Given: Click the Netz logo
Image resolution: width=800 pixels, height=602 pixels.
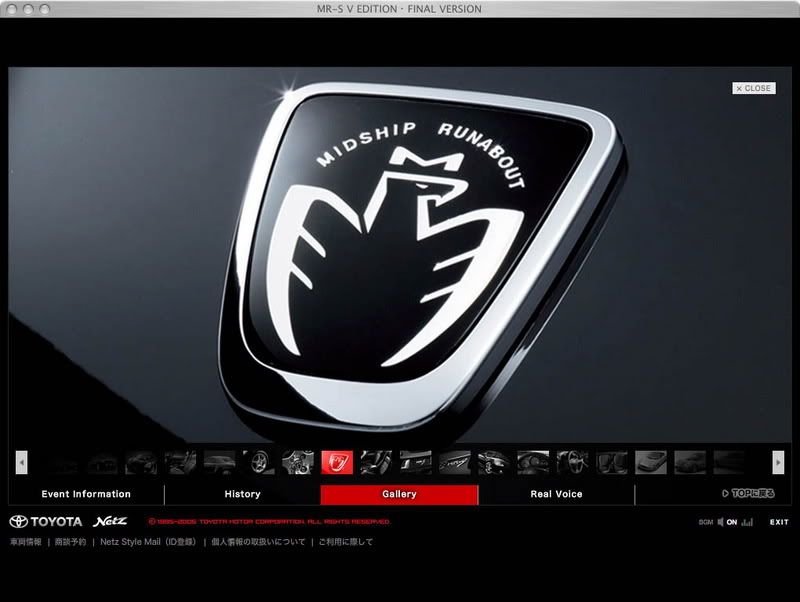Looking at the screenshot, I should tap(110, 521).
